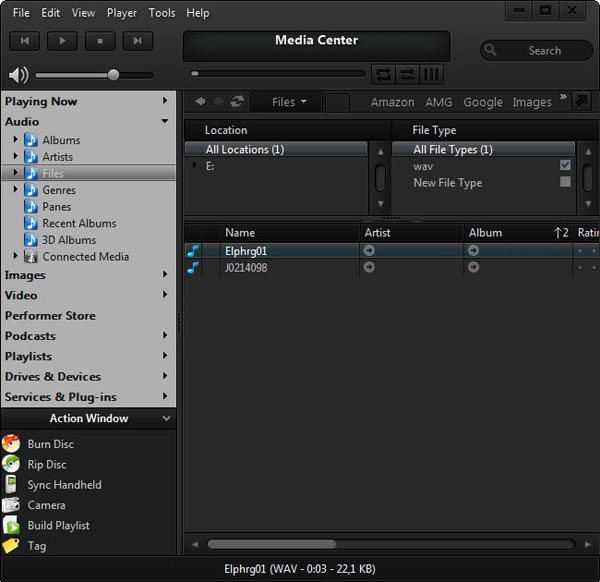Select the All Locations (1) entry
Screen dimensions: 600x582
[x=276, y=149]
